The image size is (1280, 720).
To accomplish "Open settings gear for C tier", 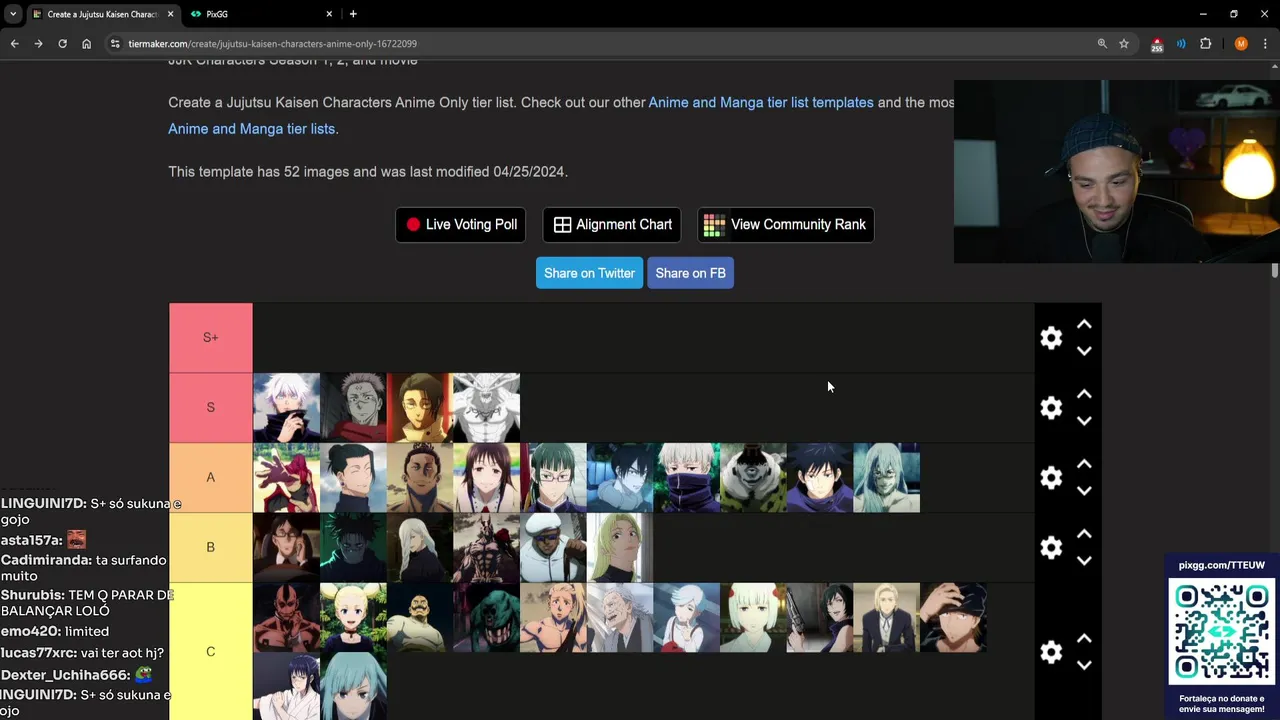I will 1051,652.
